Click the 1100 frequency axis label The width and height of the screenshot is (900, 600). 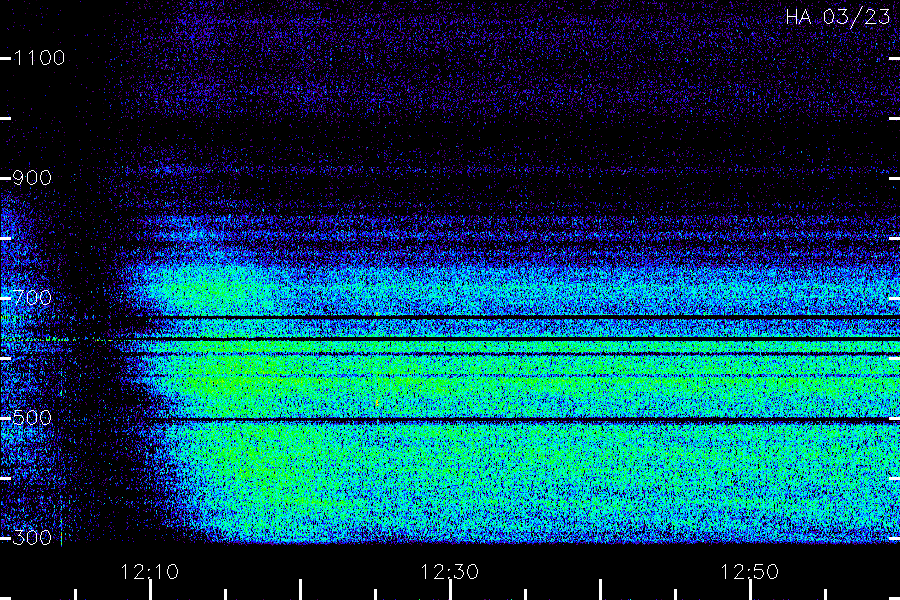click(39, 58)
